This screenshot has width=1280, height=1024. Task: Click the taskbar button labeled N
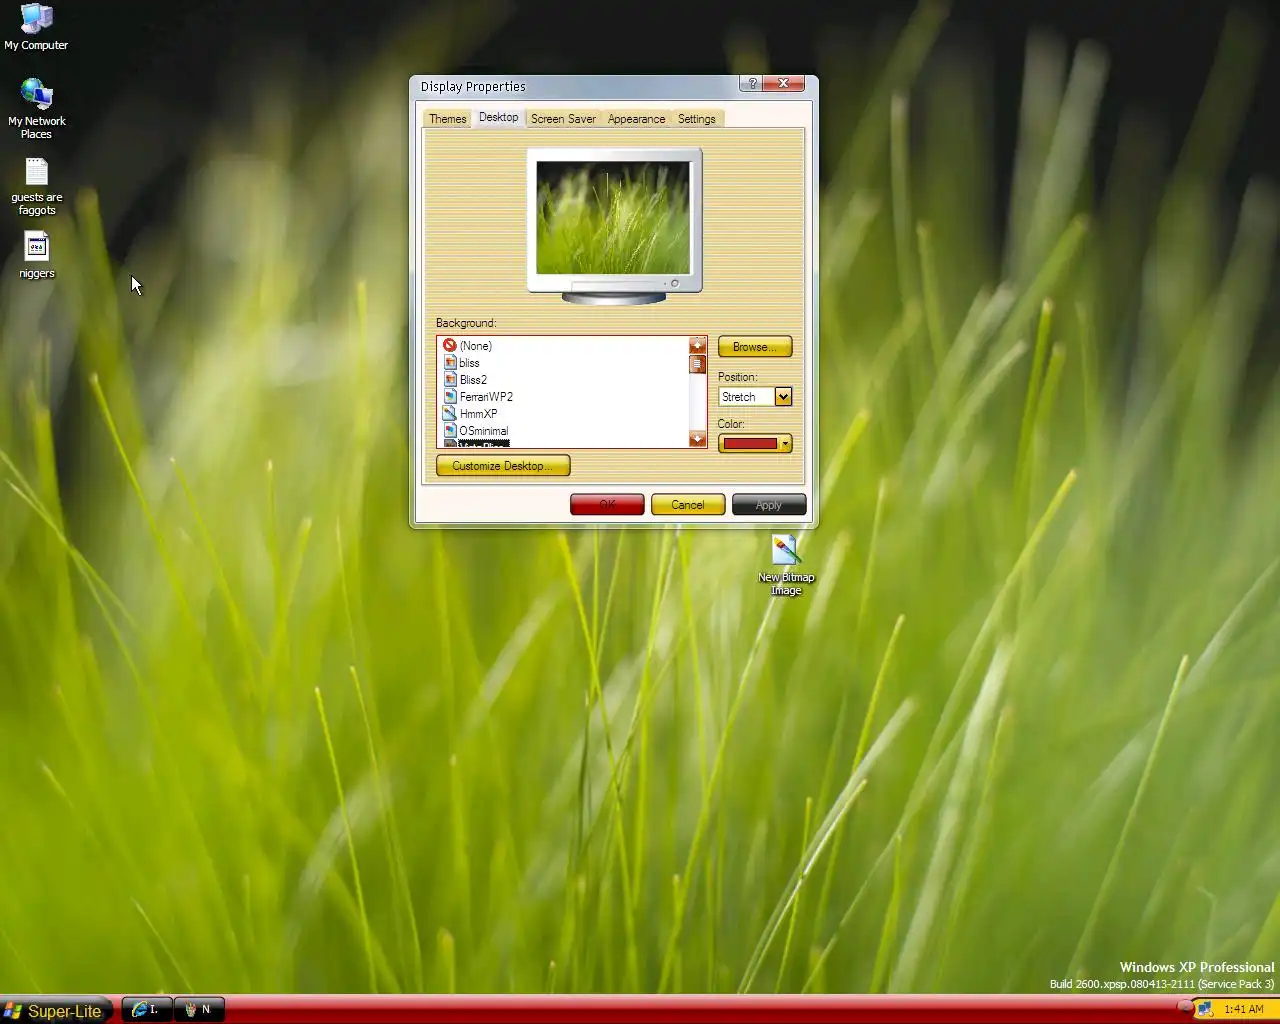199,1010
